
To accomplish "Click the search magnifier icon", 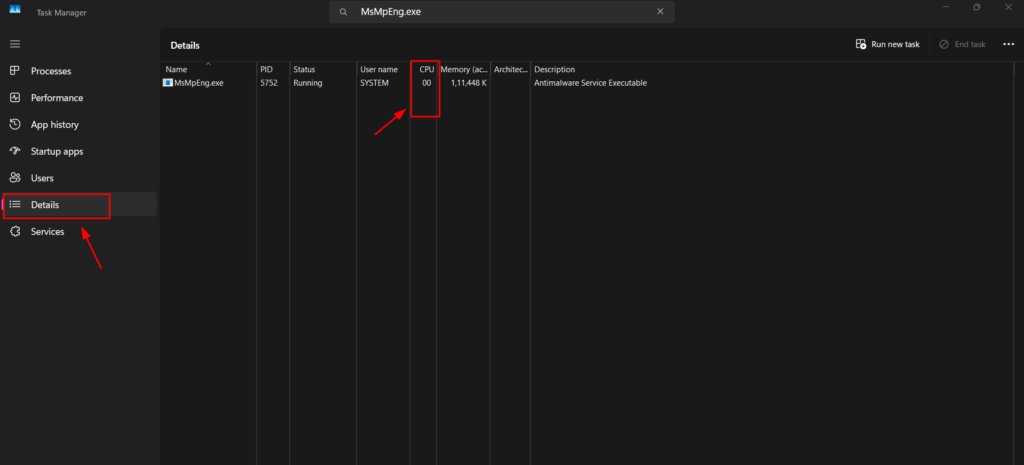I will pyautogui.click(x=344, y=12).
